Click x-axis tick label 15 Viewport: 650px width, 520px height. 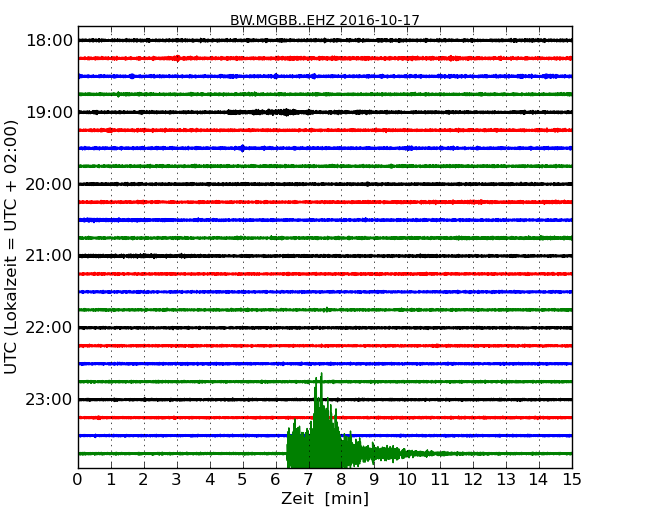tap(572, 480)
